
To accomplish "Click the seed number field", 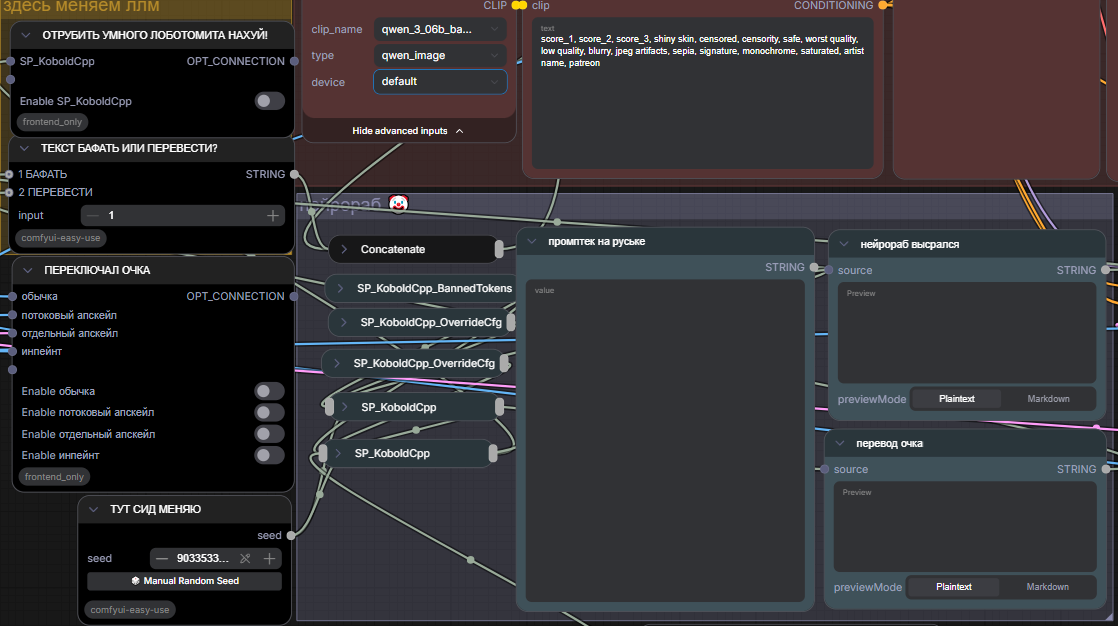I will pos(203,558).
